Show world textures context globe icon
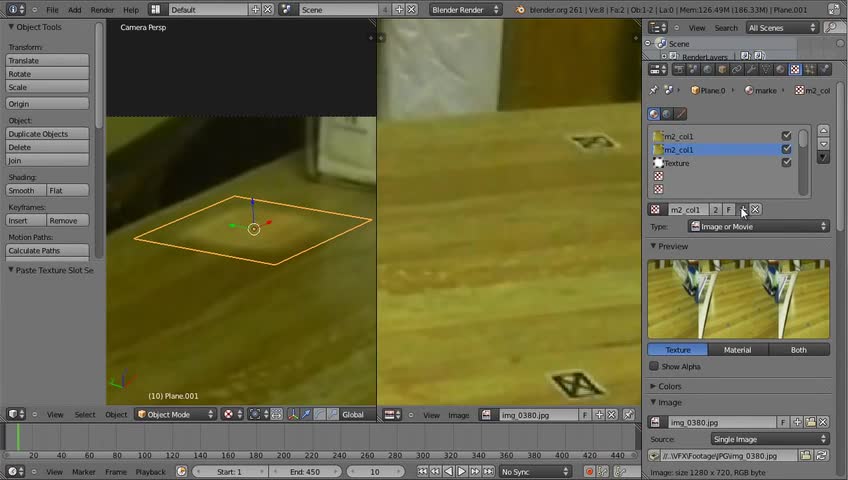 point(667,114)
